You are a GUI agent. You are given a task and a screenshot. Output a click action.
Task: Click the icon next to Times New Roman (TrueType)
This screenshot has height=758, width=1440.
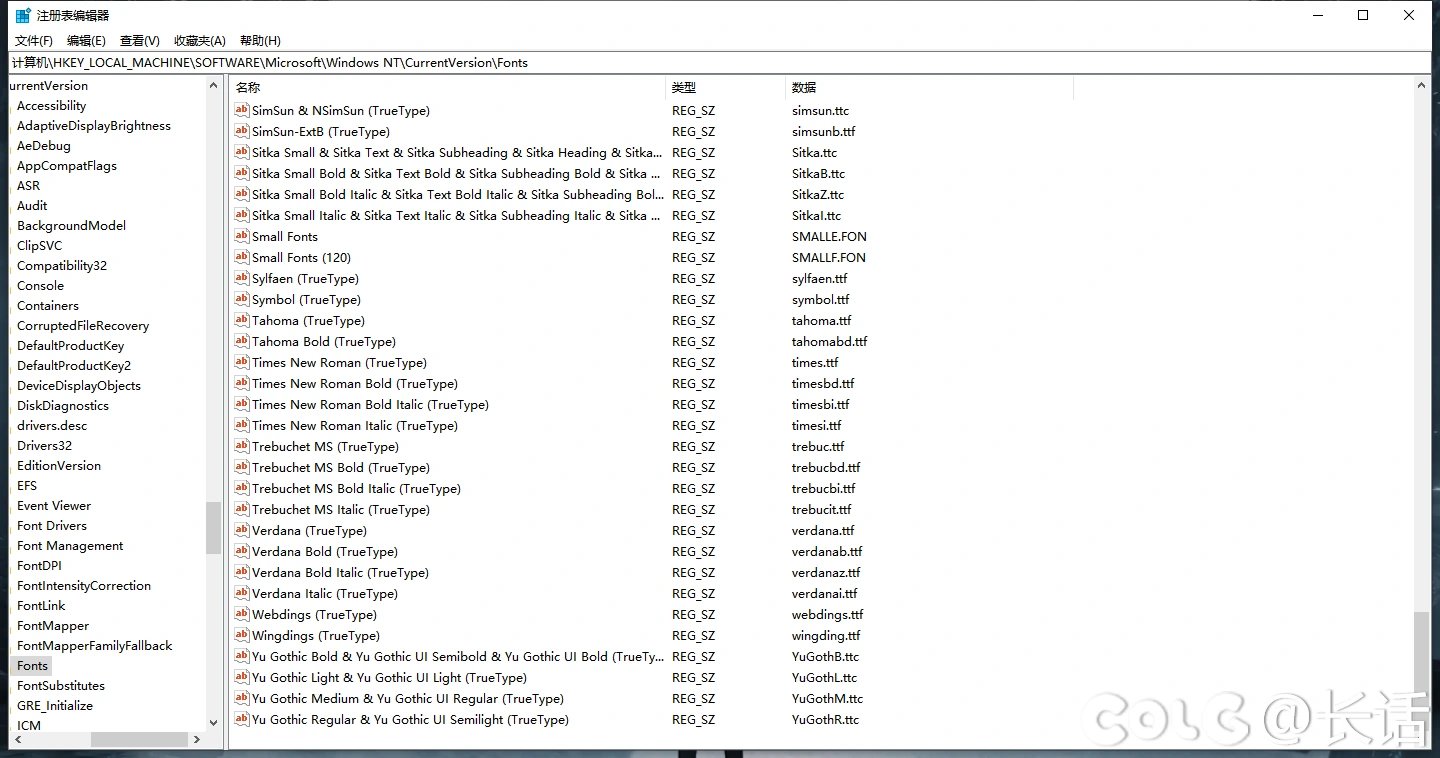click(241, 362)
